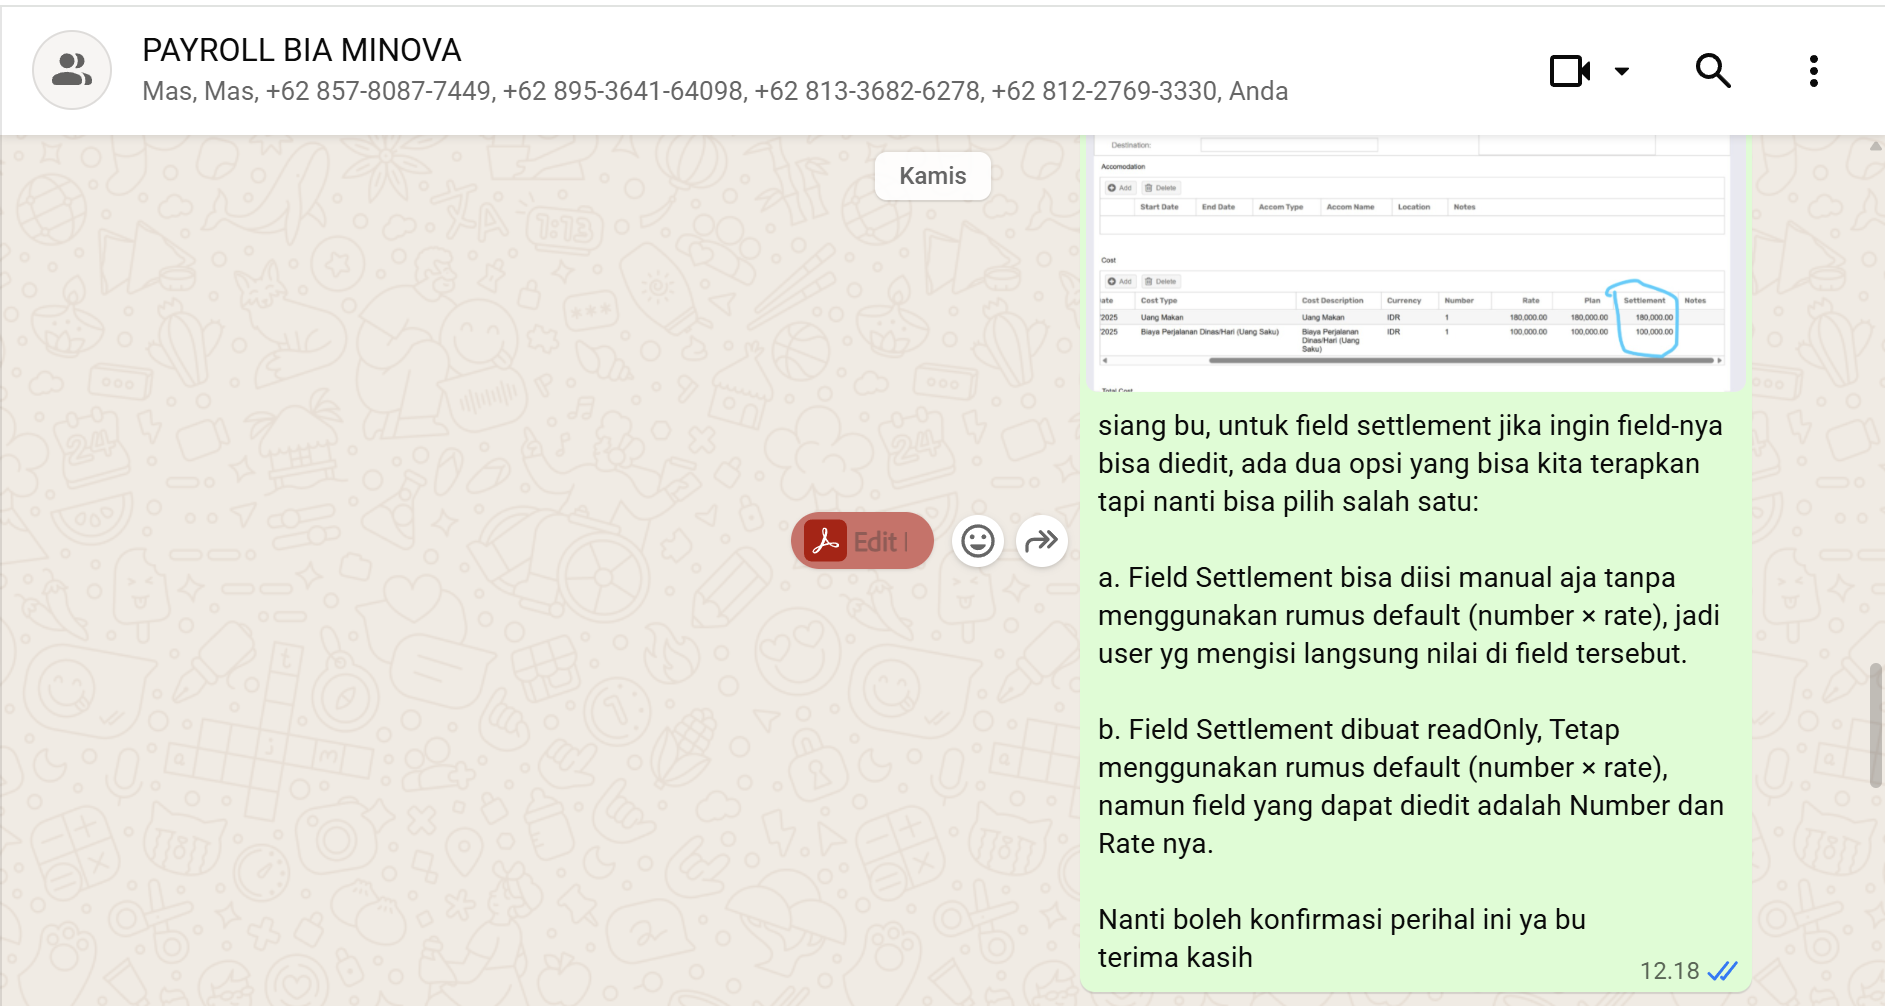Open the group profile avatar icon

coord(72,70)
